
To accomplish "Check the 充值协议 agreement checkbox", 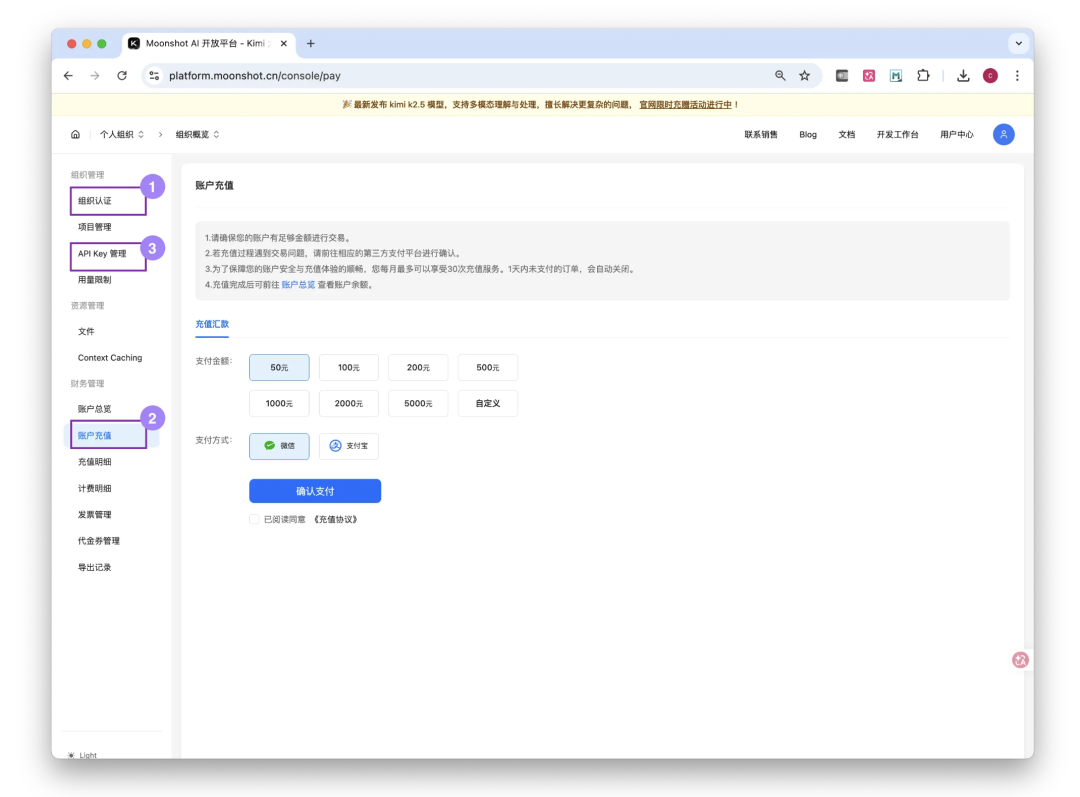I will [x=254, y=519].
